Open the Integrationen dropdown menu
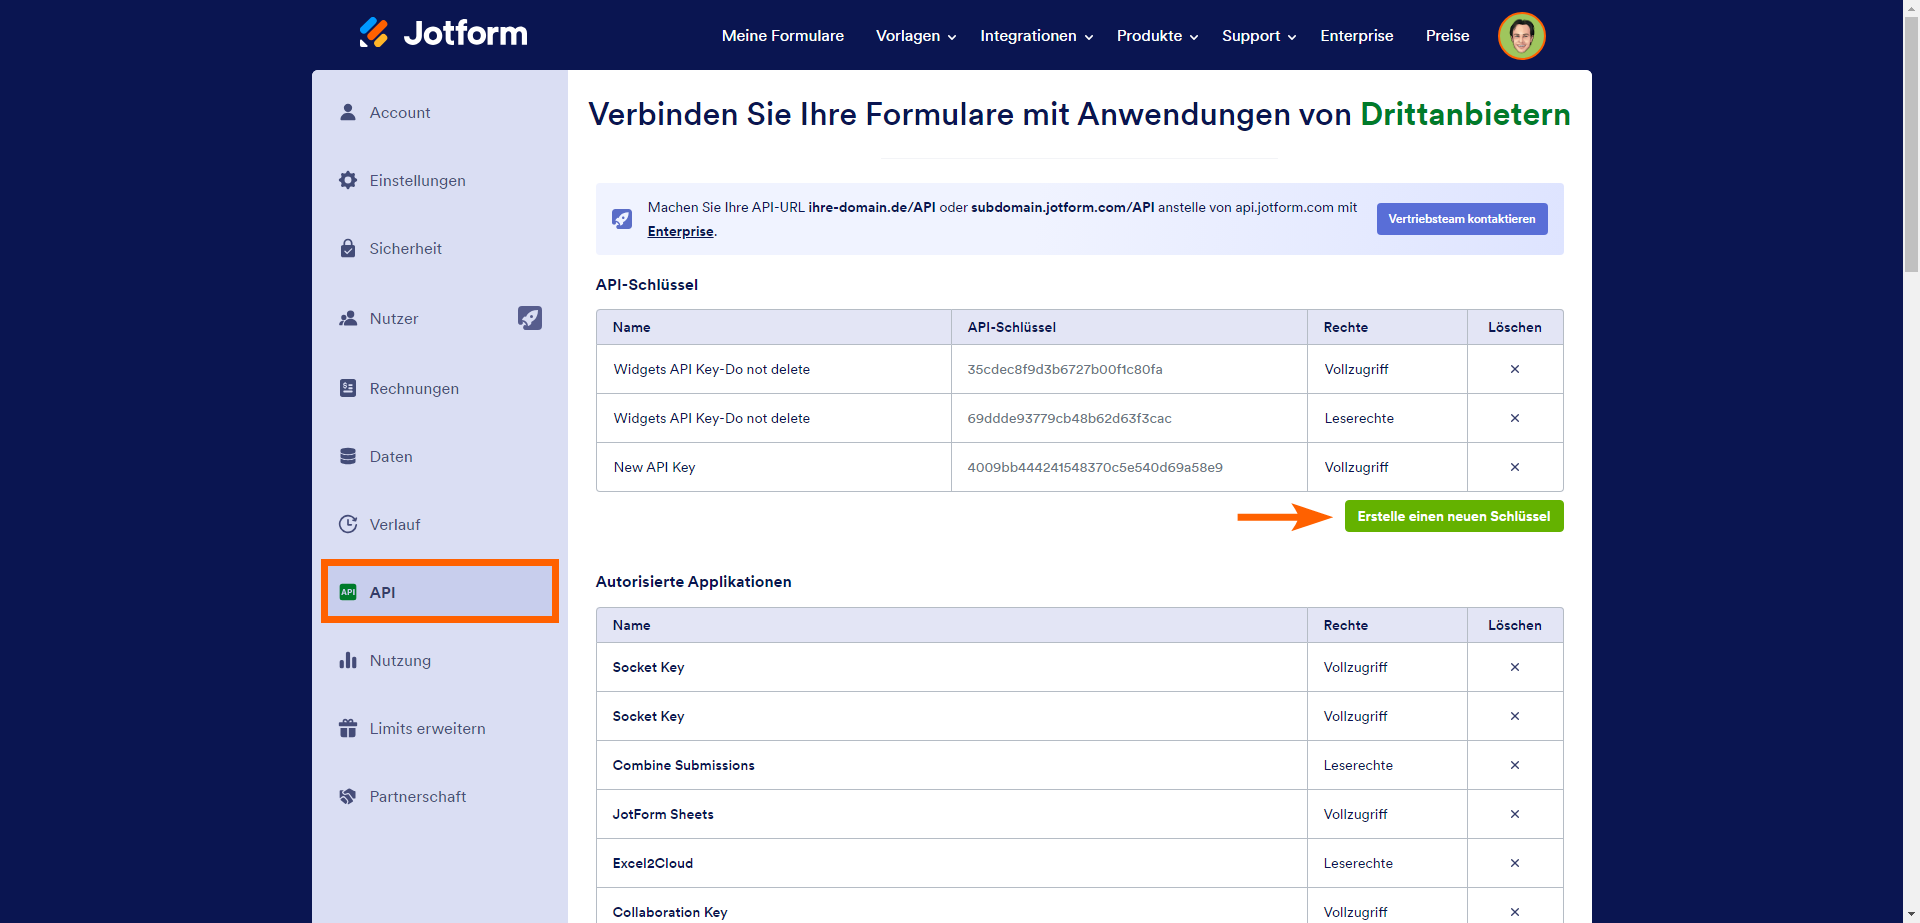Viewport: 1920px width, 923px height. [1029, 36]
